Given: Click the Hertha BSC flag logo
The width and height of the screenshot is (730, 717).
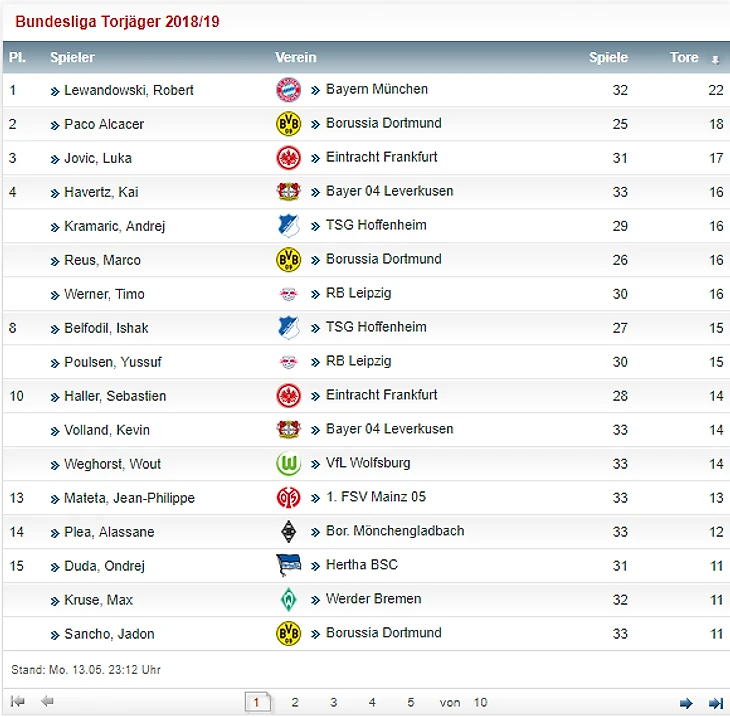Looking at the screenshot, I should point(289,565).
